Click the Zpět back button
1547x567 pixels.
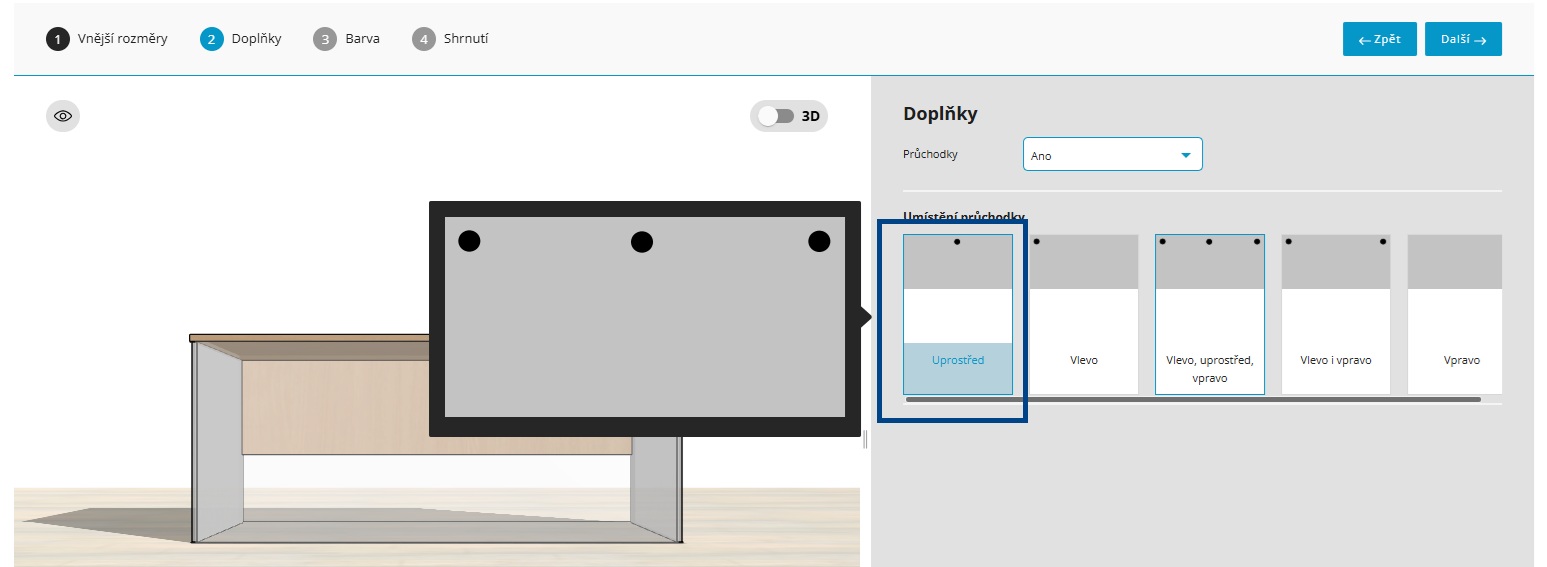click(x=1379, y=39)
